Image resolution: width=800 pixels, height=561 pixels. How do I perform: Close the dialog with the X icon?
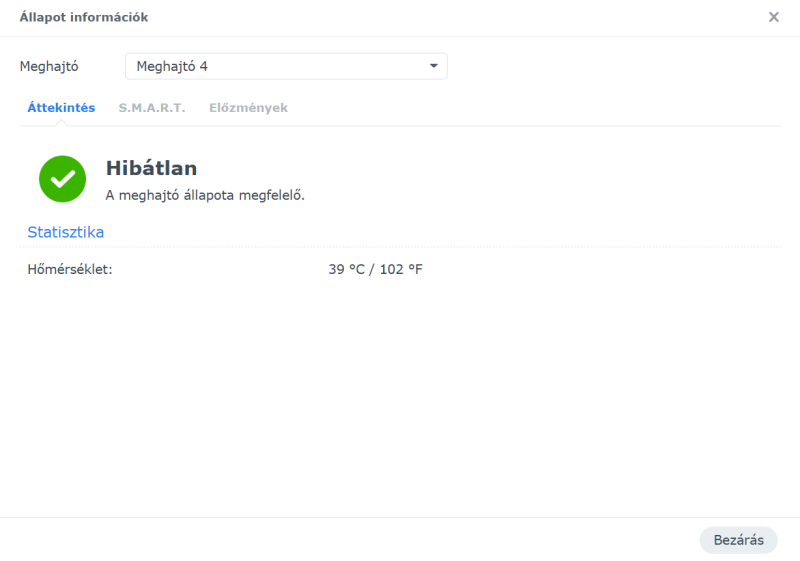(773, 17)
